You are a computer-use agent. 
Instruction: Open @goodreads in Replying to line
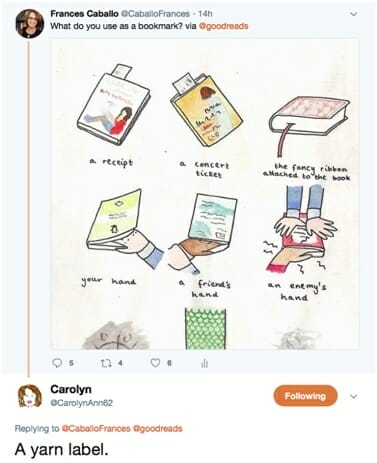pyautogui.click(x=157, y=428)
